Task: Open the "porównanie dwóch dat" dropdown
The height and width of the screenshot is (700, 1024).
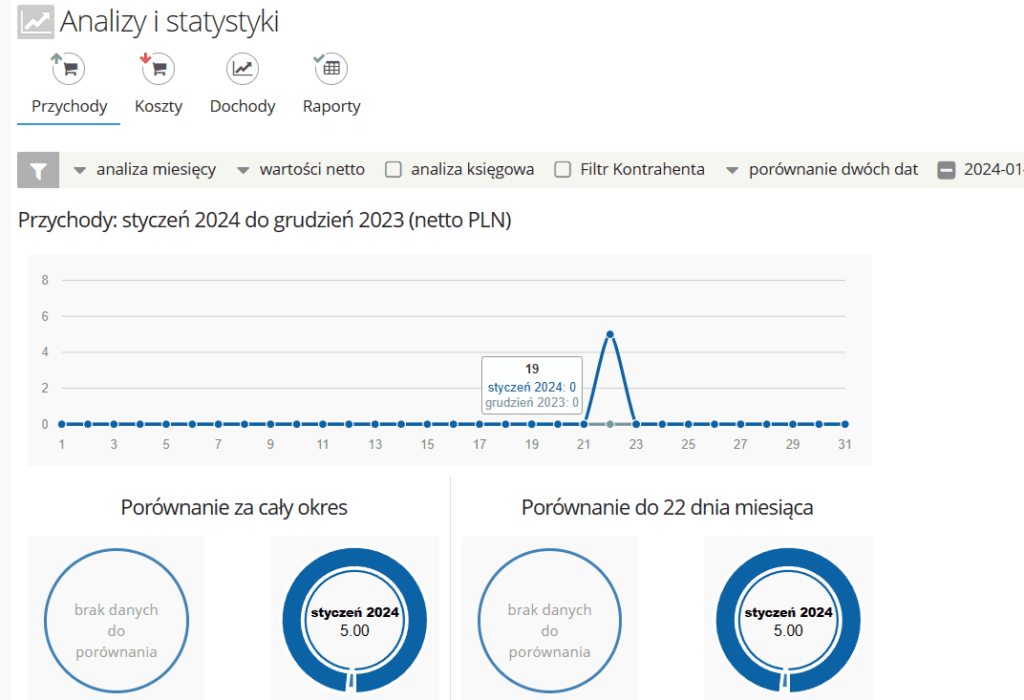Action: 835,169
